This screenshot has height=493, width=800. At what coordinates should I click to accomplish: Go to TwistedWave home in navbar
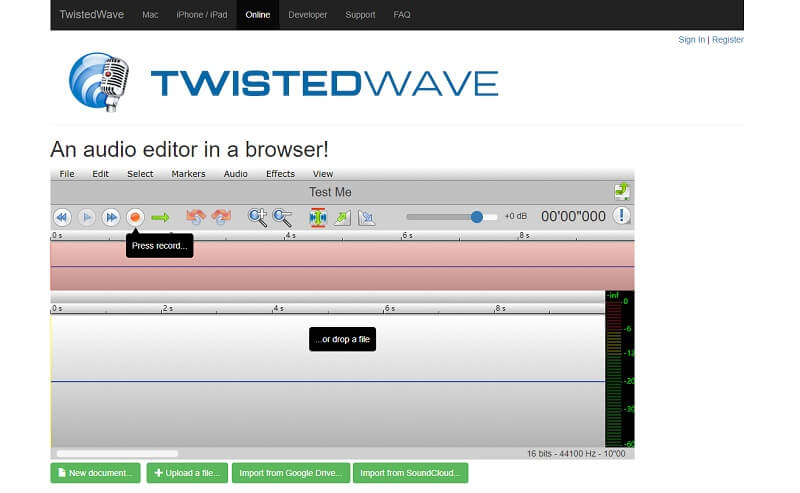91,14
